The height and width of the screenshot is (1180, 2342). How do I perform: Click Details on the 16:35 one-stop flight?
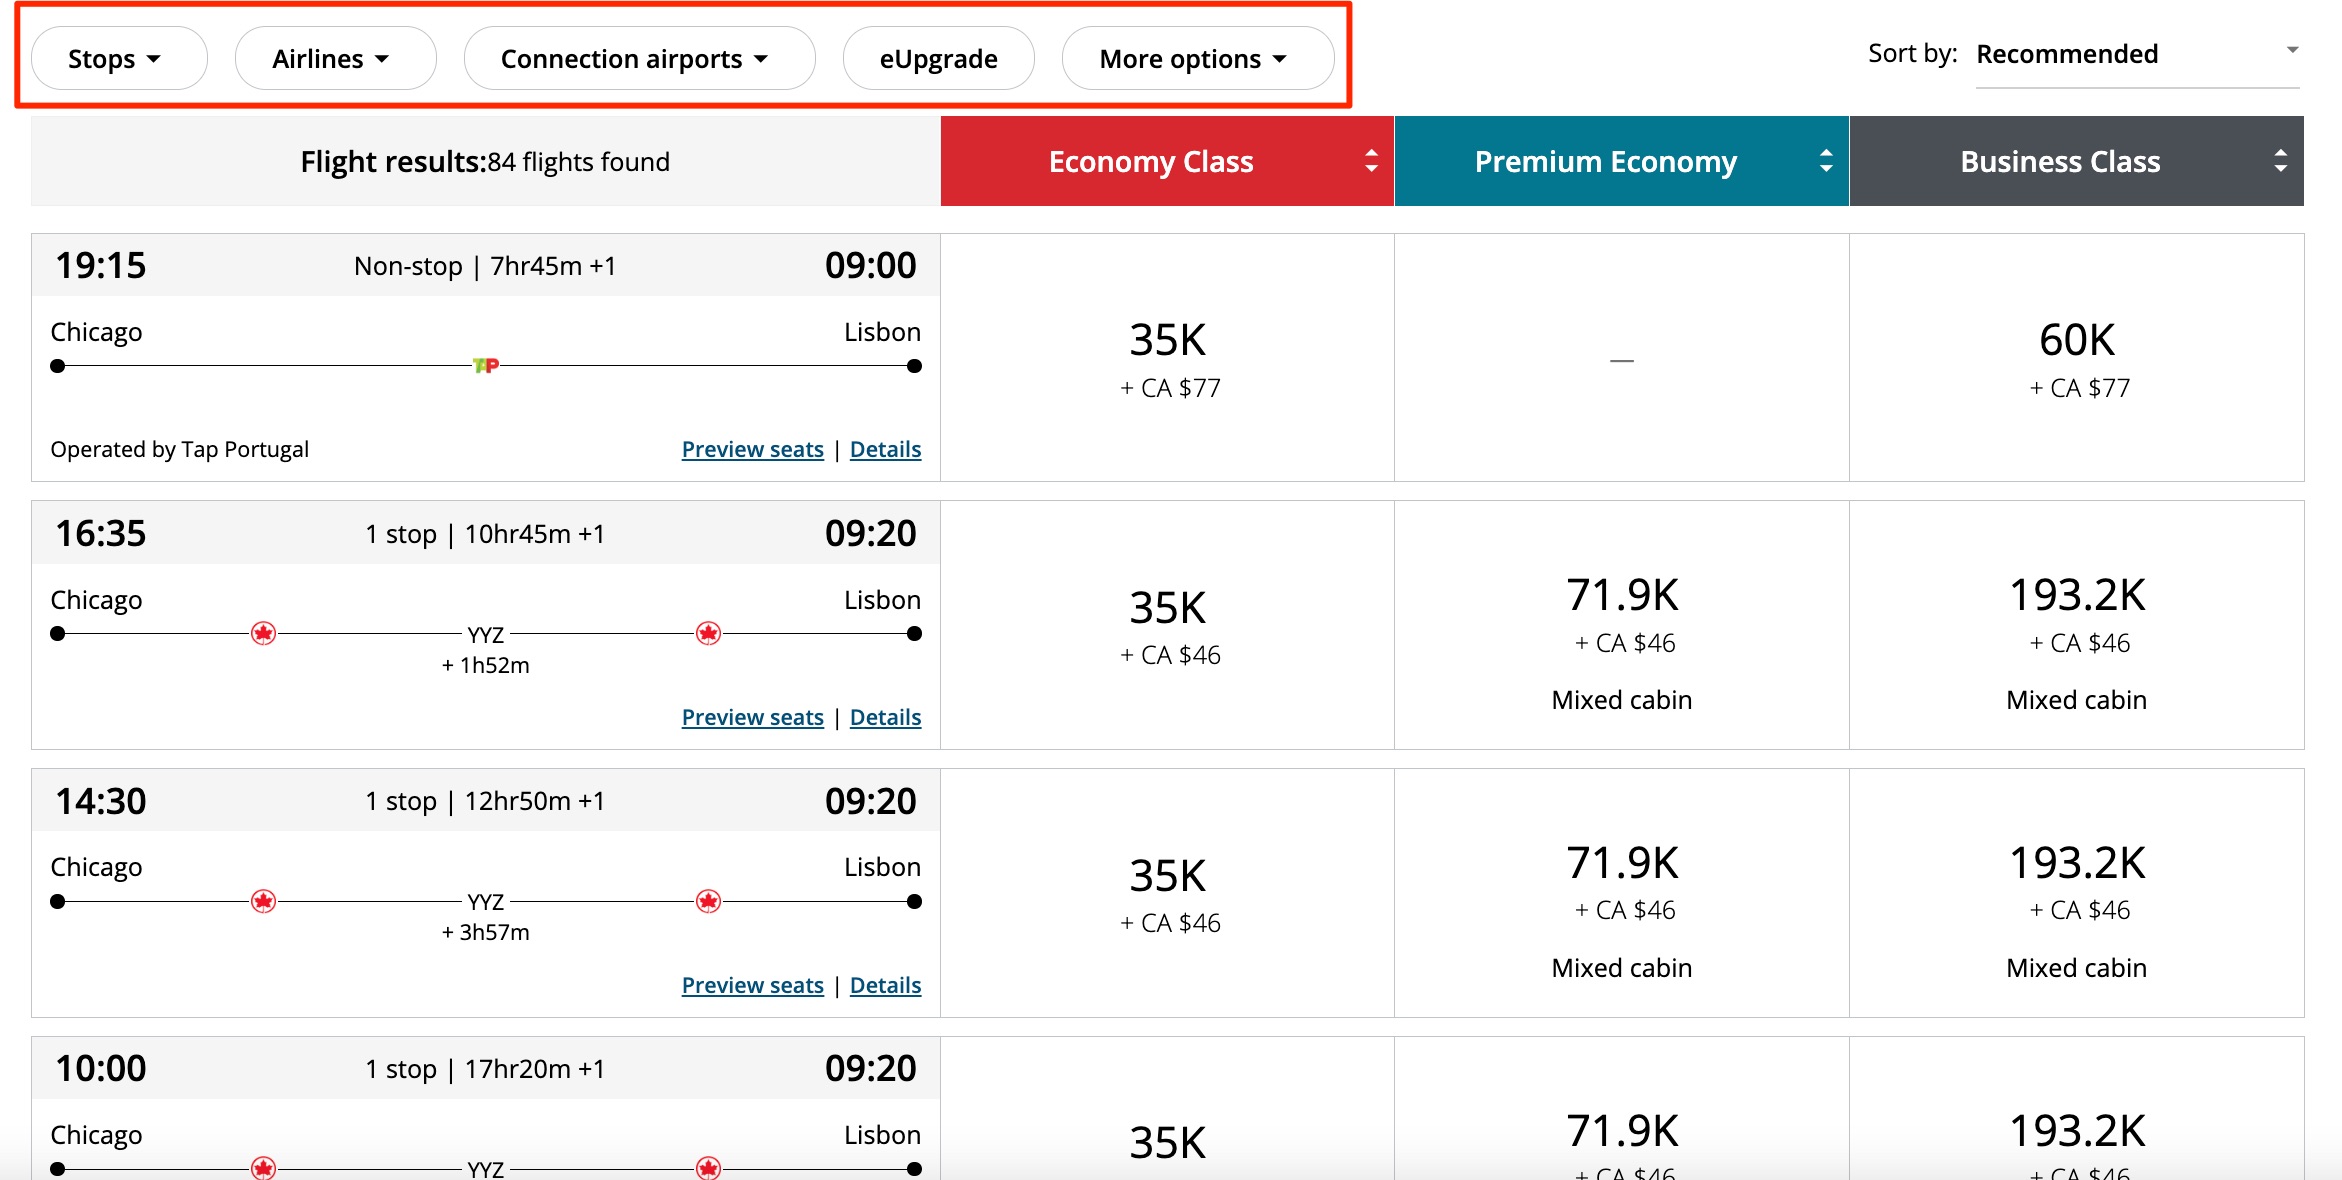pos(885,716)
